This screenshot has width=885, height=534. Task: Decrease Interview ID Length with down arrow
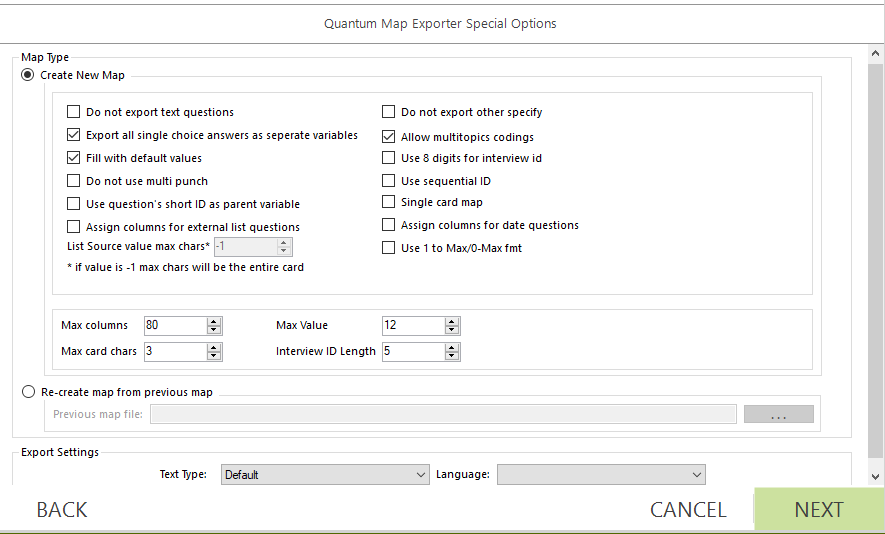click(x=452, y=356)
